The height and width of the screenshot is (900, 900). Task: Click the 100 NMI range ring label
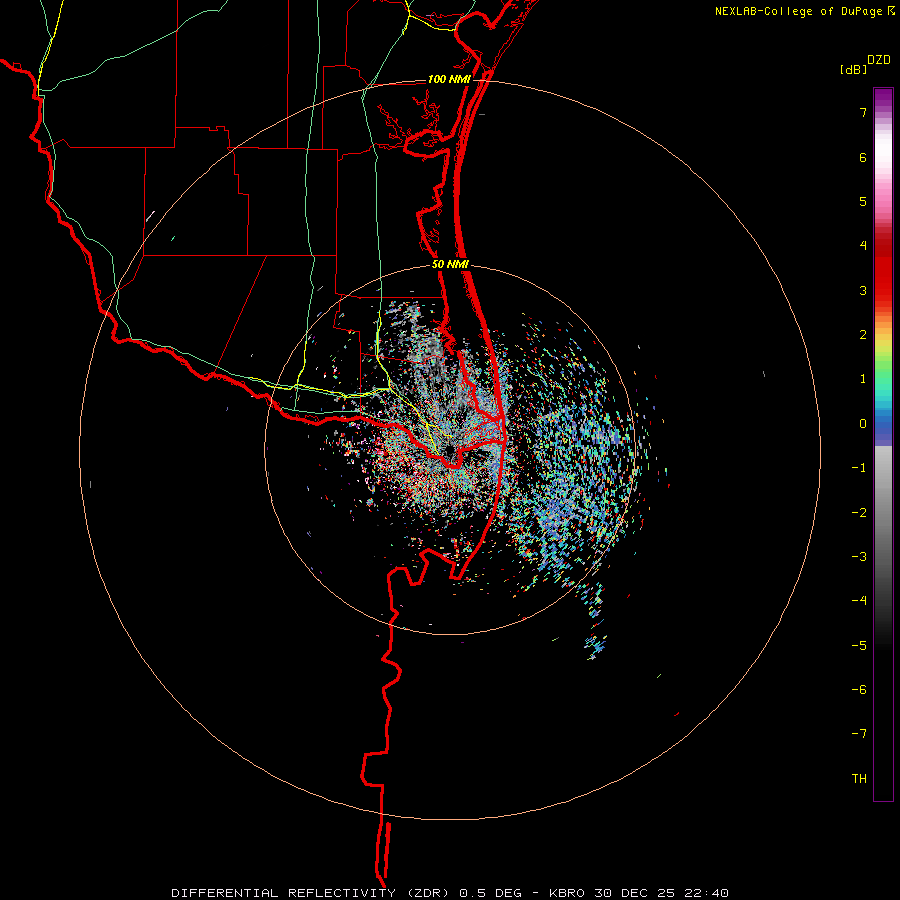(449, 79)
